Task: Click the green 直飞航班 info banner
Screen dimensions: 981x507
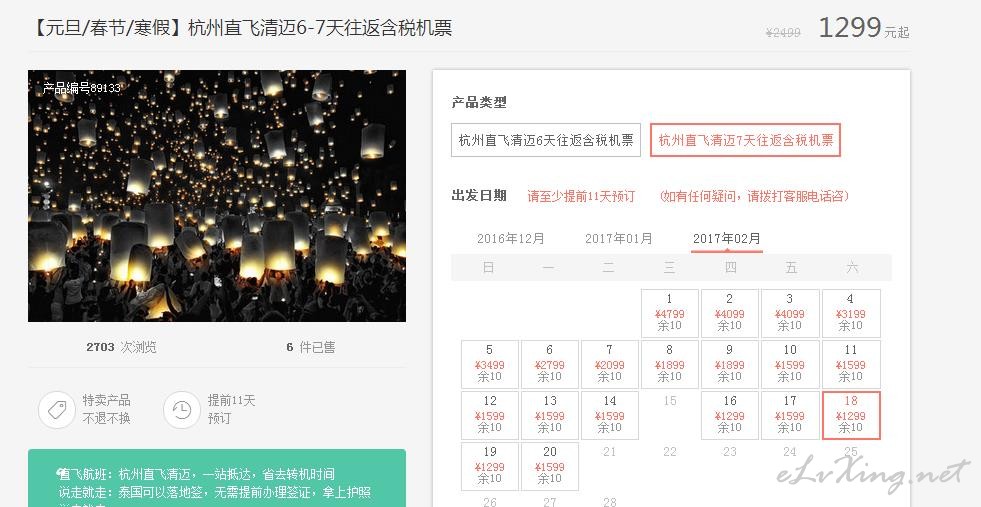Action: (x=217, y=478)
